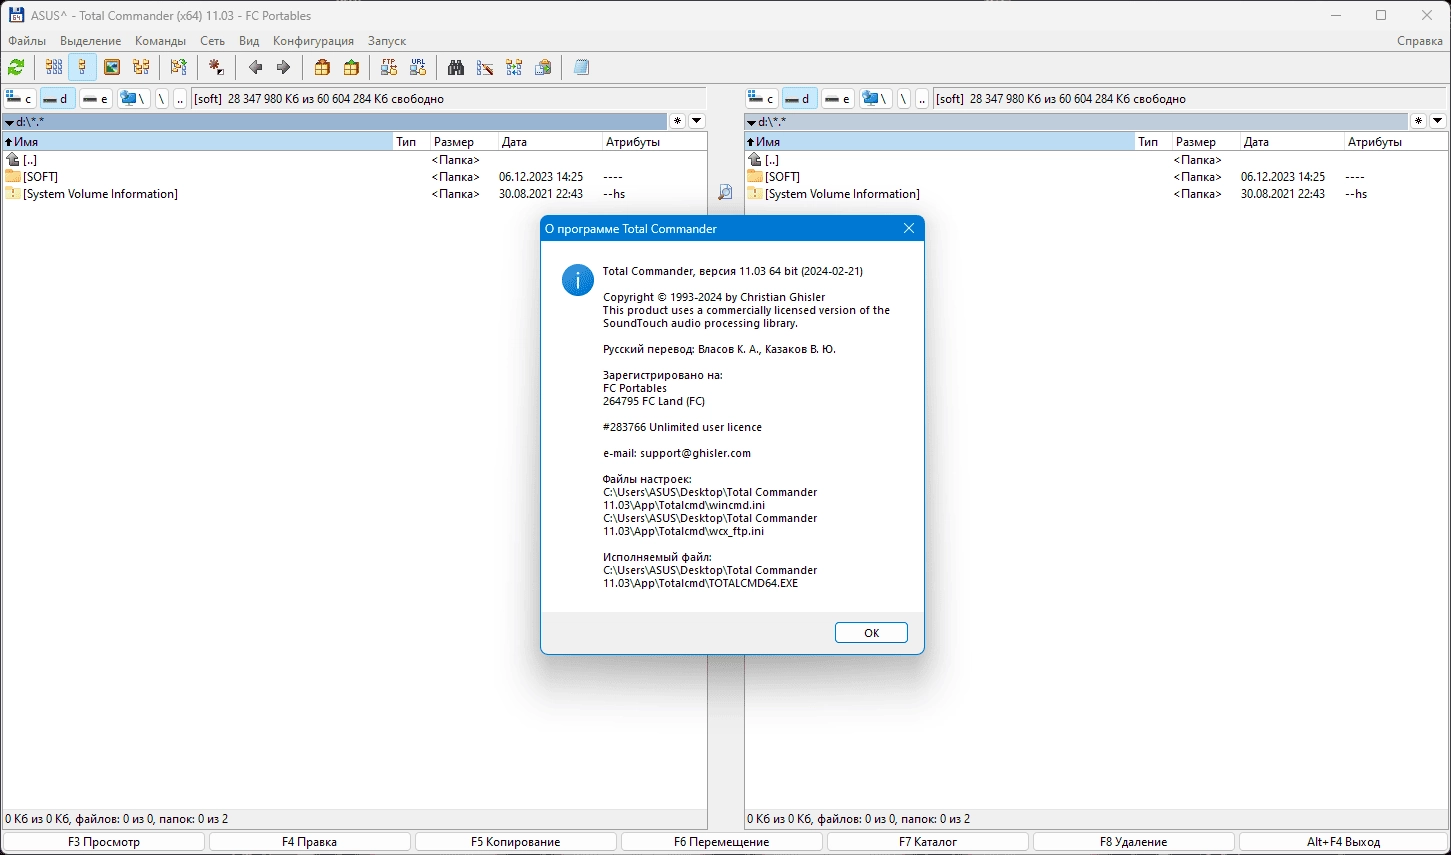The height and width of the screenshot is (855, 1451).
Task: Open Notepad icon on the toolbar
Action: (x=581, y=67)
